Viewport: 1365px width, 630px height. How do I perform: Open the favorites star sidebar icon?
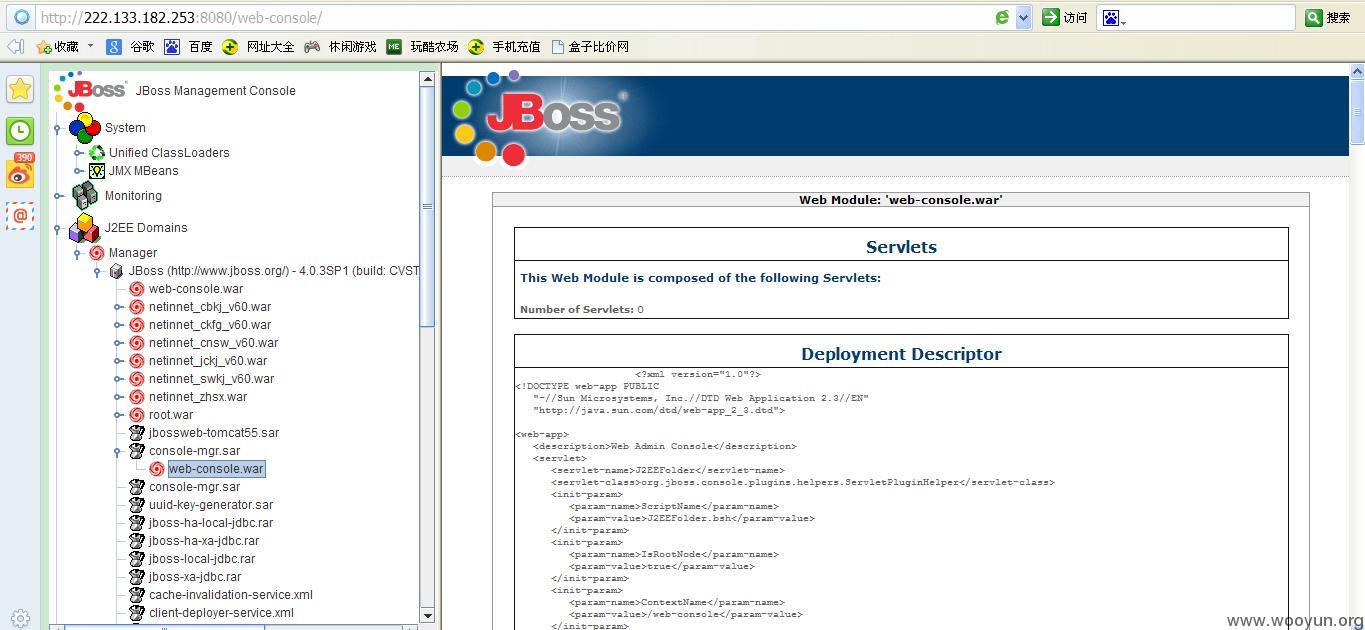pyautogui.click(x=20, y=89)
